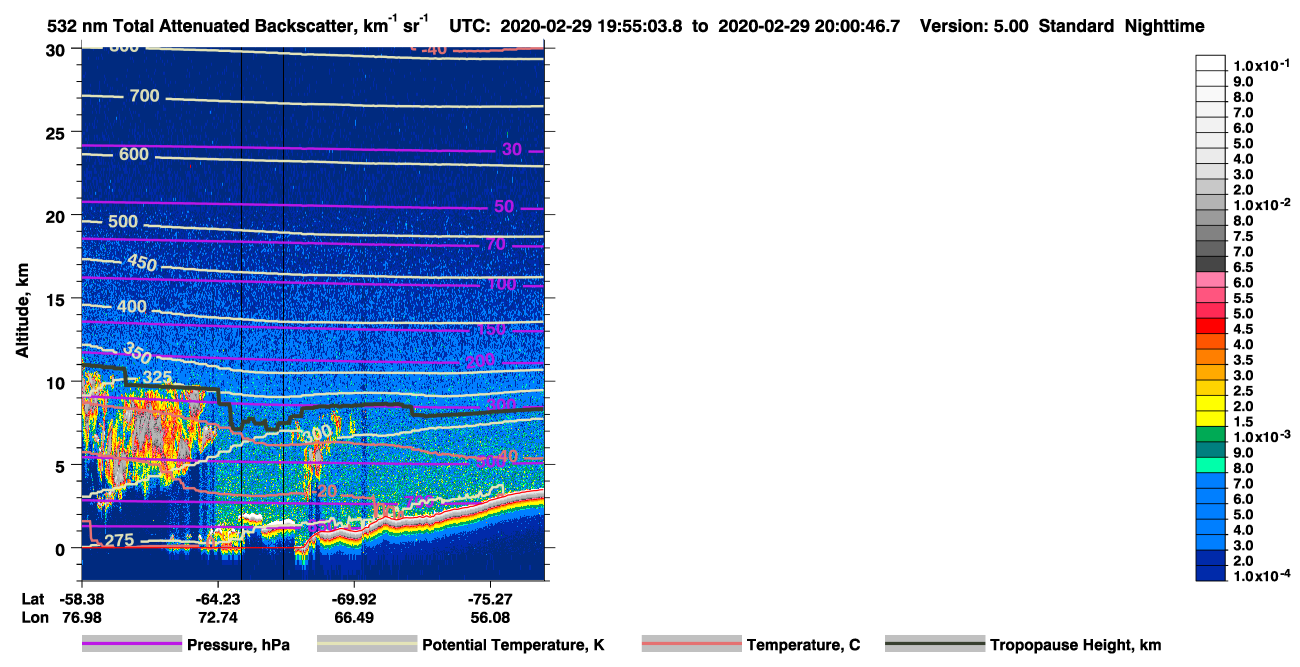Click latitude value -69.92

pos(354,598)
